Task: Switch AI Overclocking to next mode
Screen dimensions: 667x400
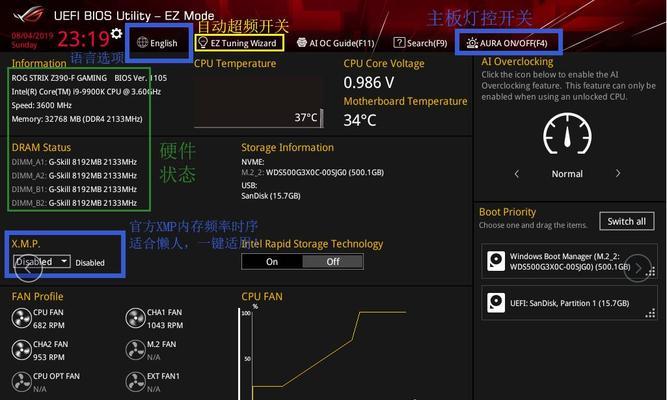Action: (x=618, y=174)
